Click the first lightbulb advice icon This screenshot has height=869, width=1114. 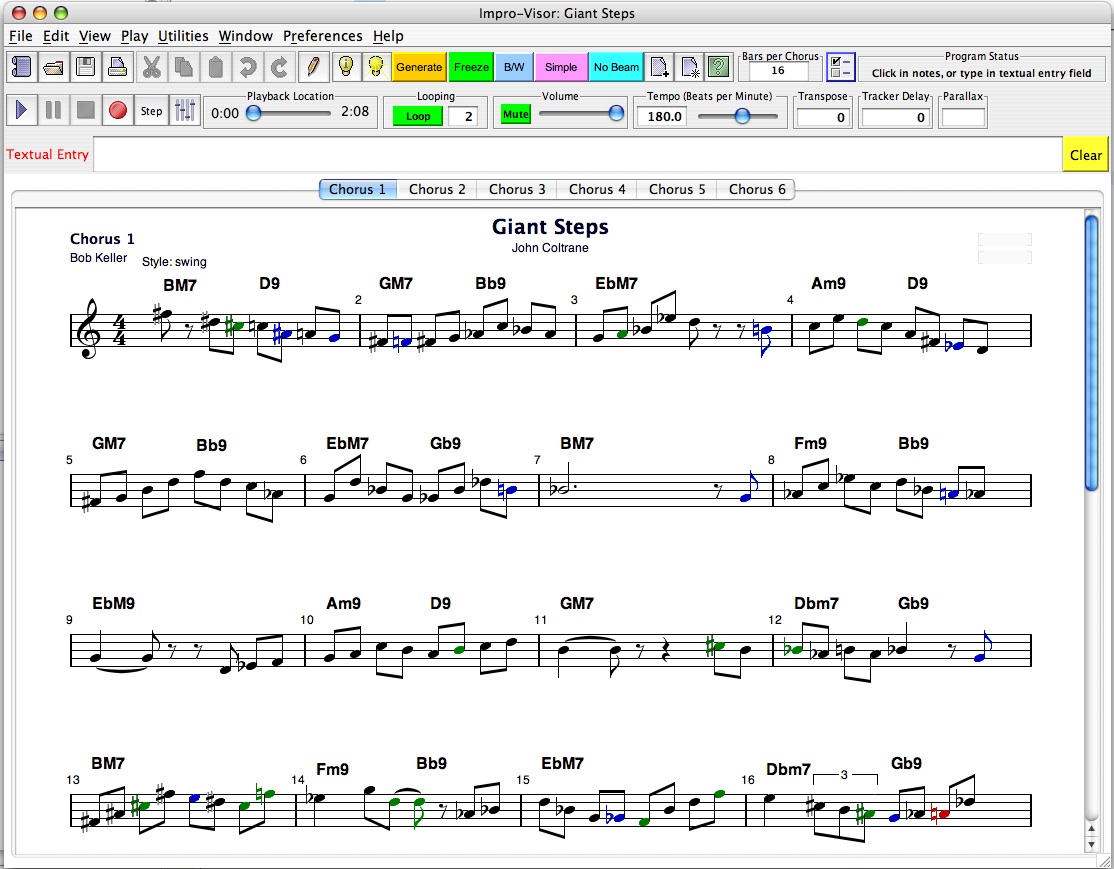[x=346, y=68]
